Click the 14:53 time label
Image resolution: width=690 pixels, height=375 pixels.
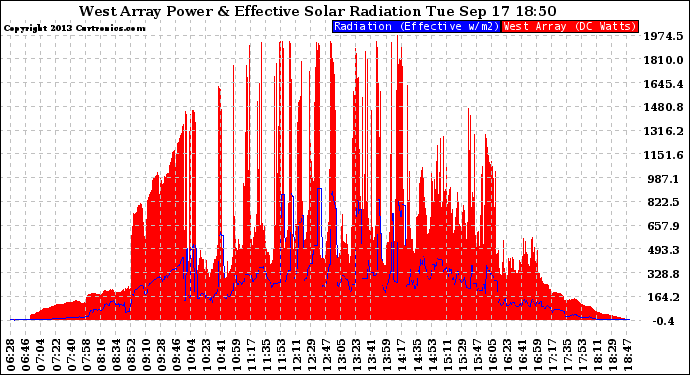click(x=431, y=354)
